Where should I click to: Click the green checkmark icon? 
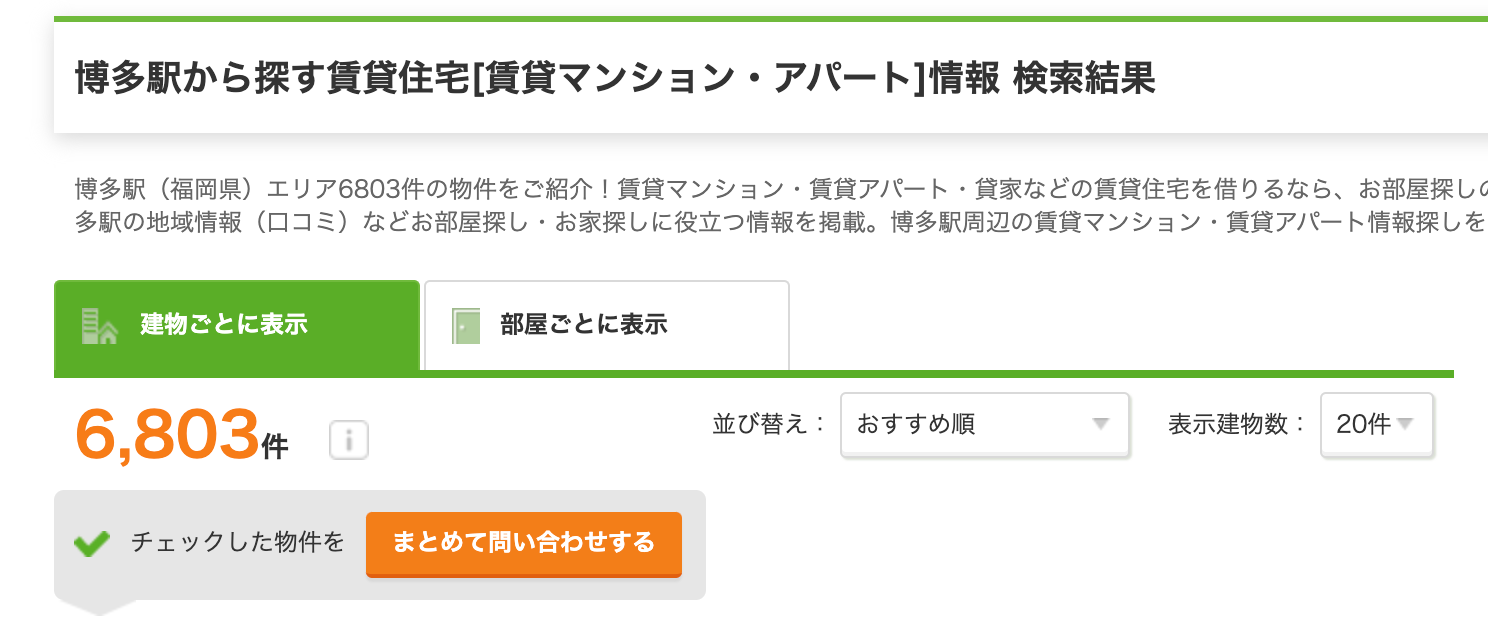(92, 544)
